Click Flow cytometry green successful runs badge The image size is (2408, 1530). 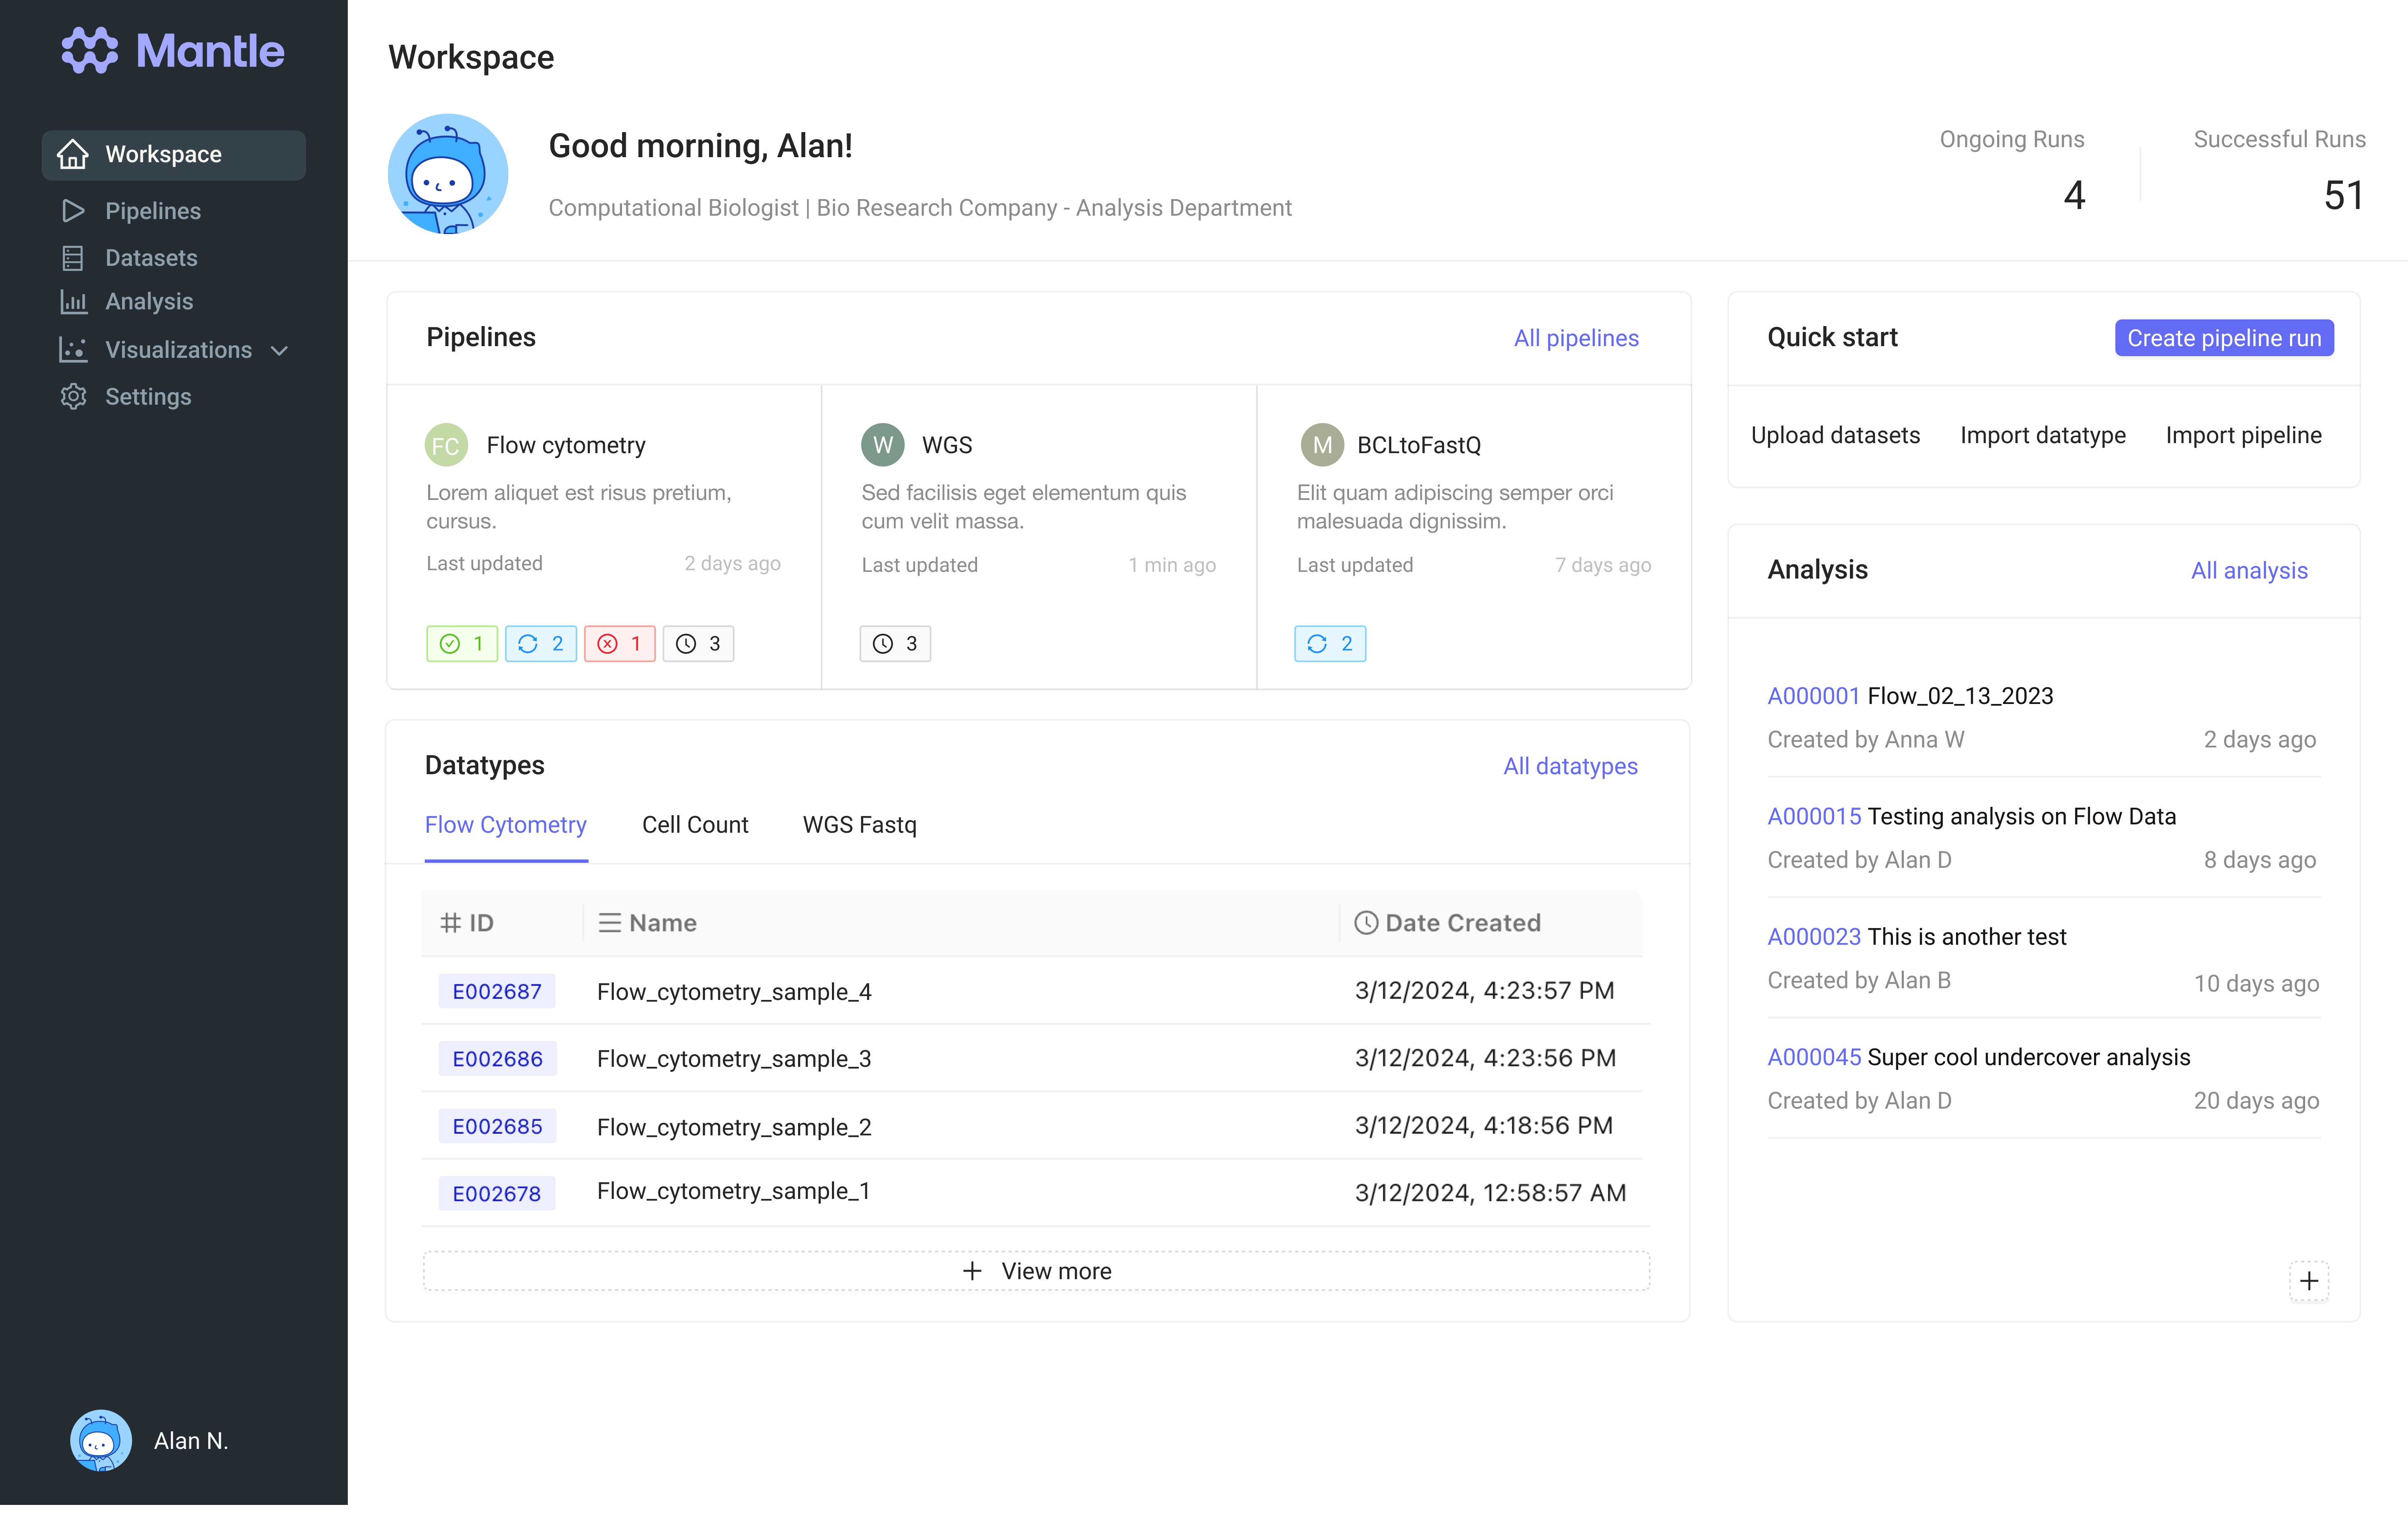click(462, 644)
